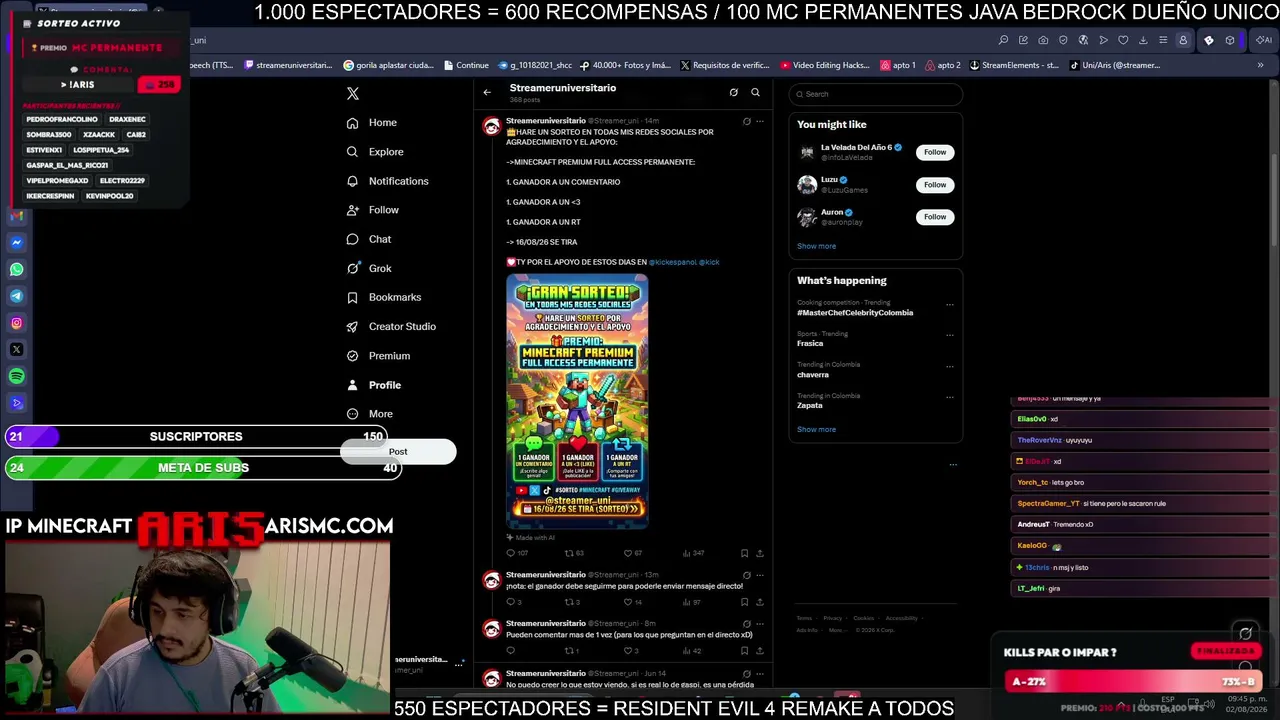
Task: Open Telegram in the browser sidebar
Action: (x=17, y=296)
